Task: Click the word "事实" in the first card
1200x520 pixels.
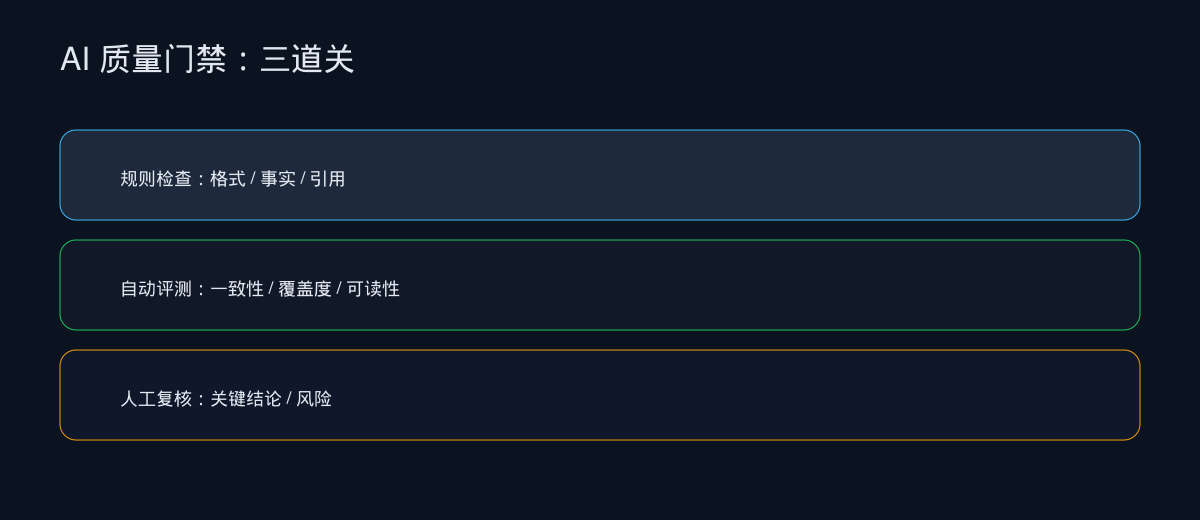Action: (x=278, y=179)
